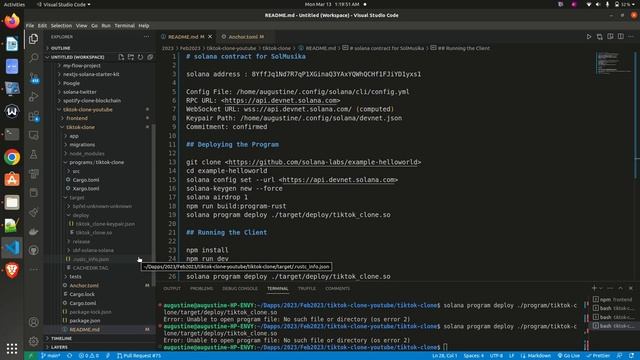Expand the migrations folder
640x360 pixels.
point(82,144)
